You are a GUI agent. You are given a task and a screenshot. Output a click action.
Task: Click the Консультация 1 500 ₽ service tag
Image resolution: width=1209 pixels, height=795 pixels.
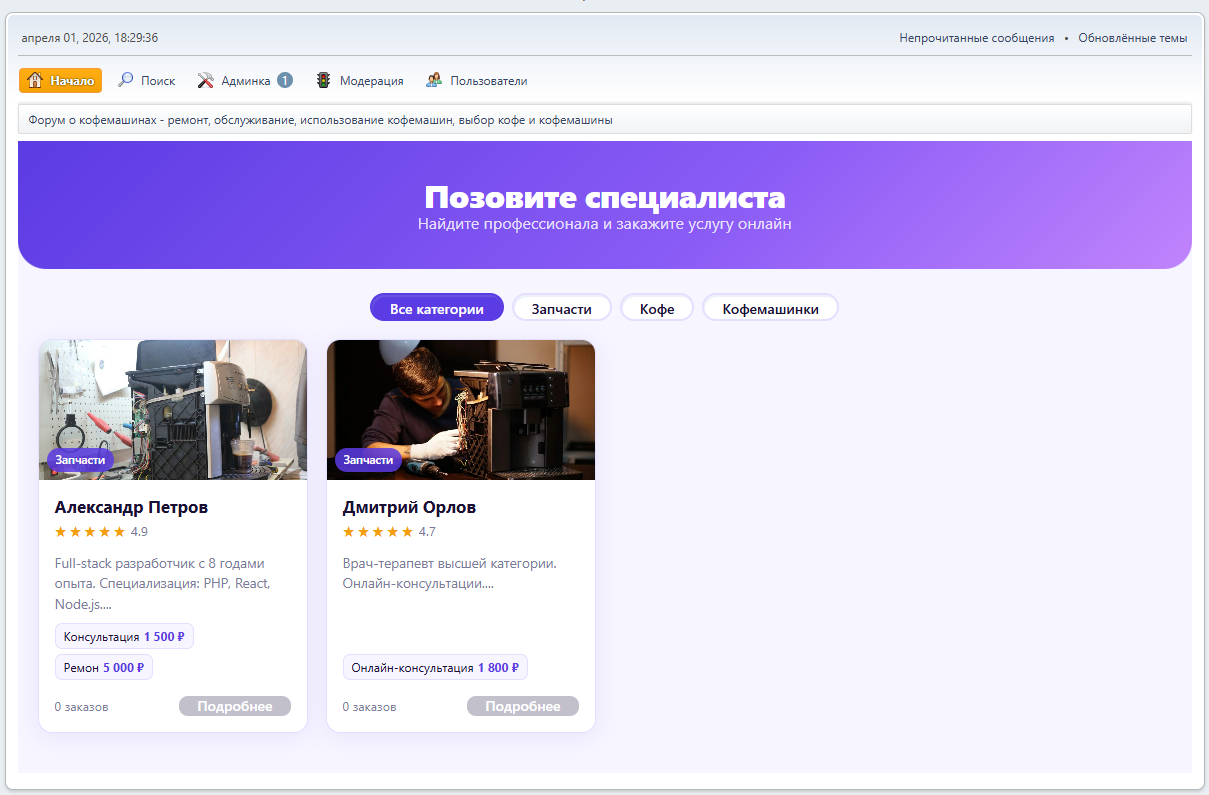click(x=124, y=637)
